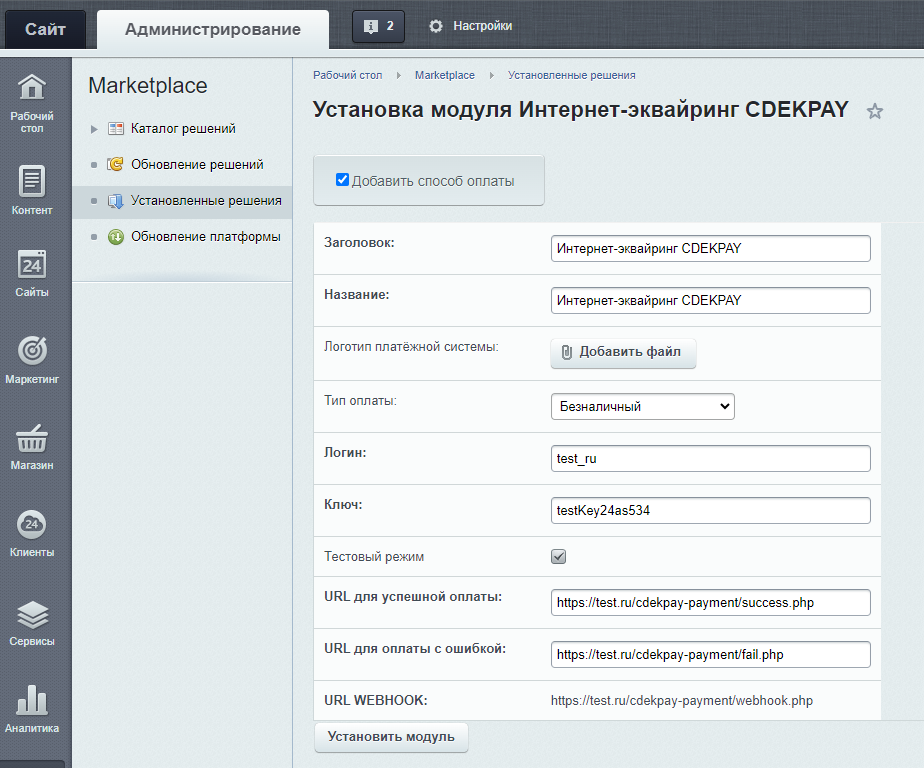Select Каталог решений menu item

[183, 128]
